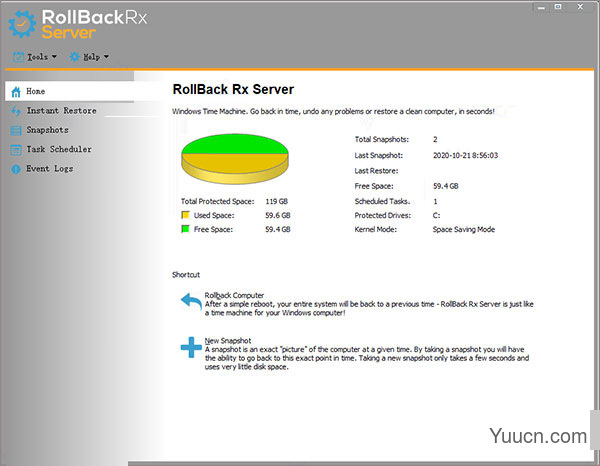Switch to Snapshots page

coord(47,130)
